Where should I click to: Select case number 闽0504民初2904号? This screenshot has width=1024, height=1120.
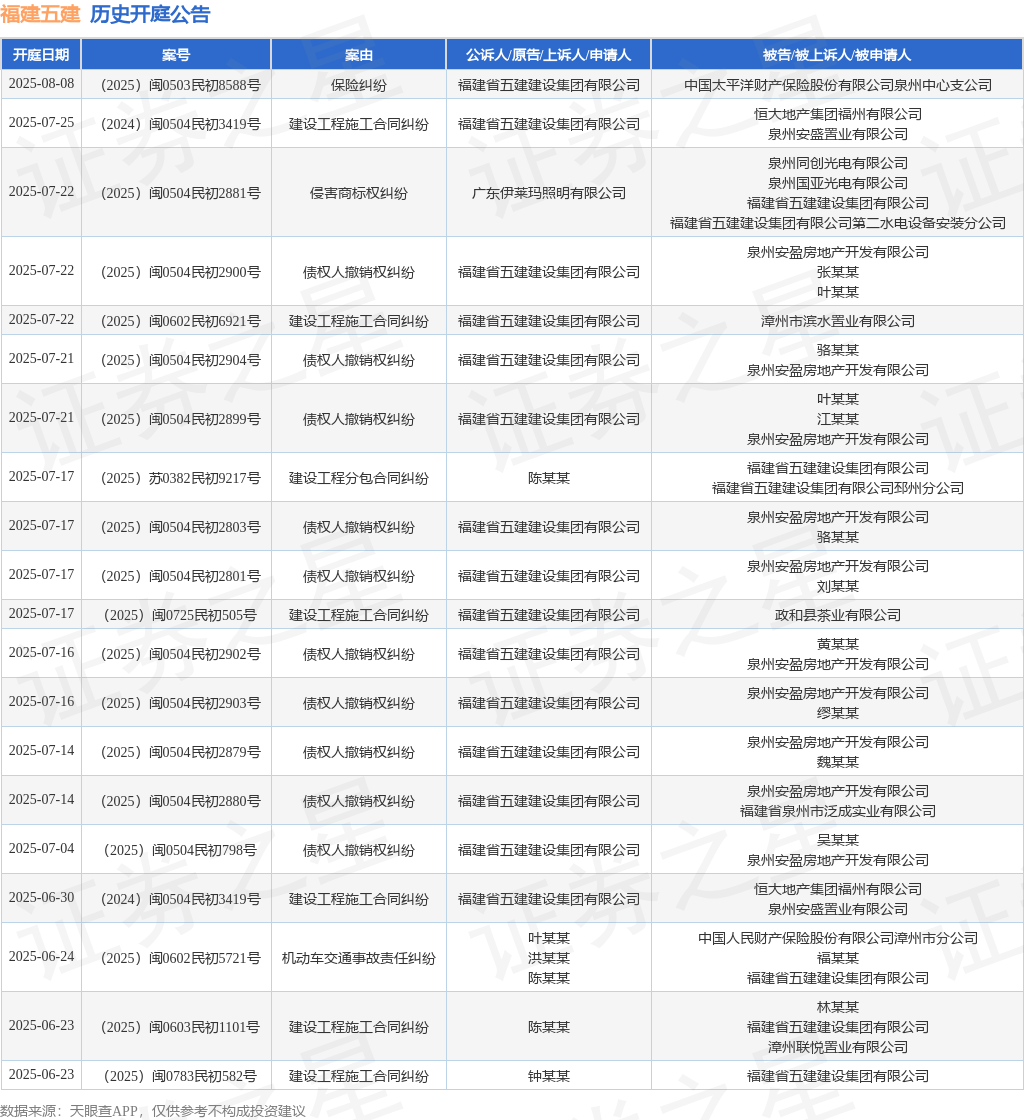coord(181,360)
